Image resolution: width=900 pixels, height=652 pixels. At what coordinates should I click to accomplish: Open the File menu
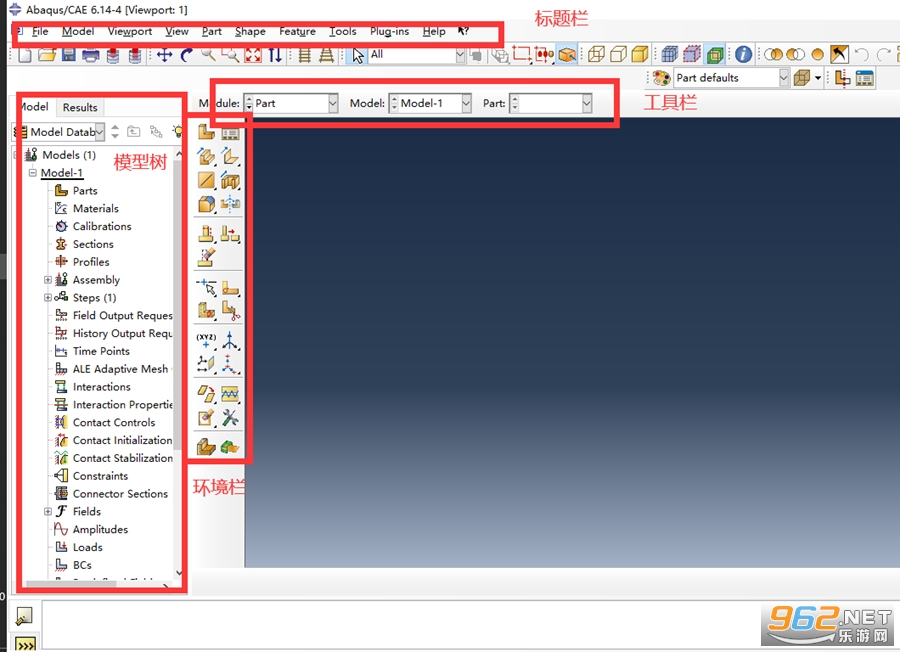pos(40,32)
